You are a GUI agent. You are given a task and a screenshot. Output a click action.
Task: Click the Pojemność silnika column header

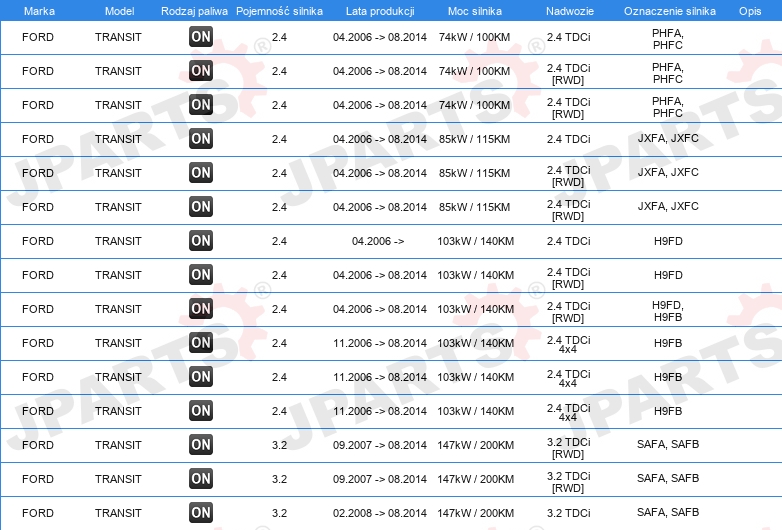[279, 11]
